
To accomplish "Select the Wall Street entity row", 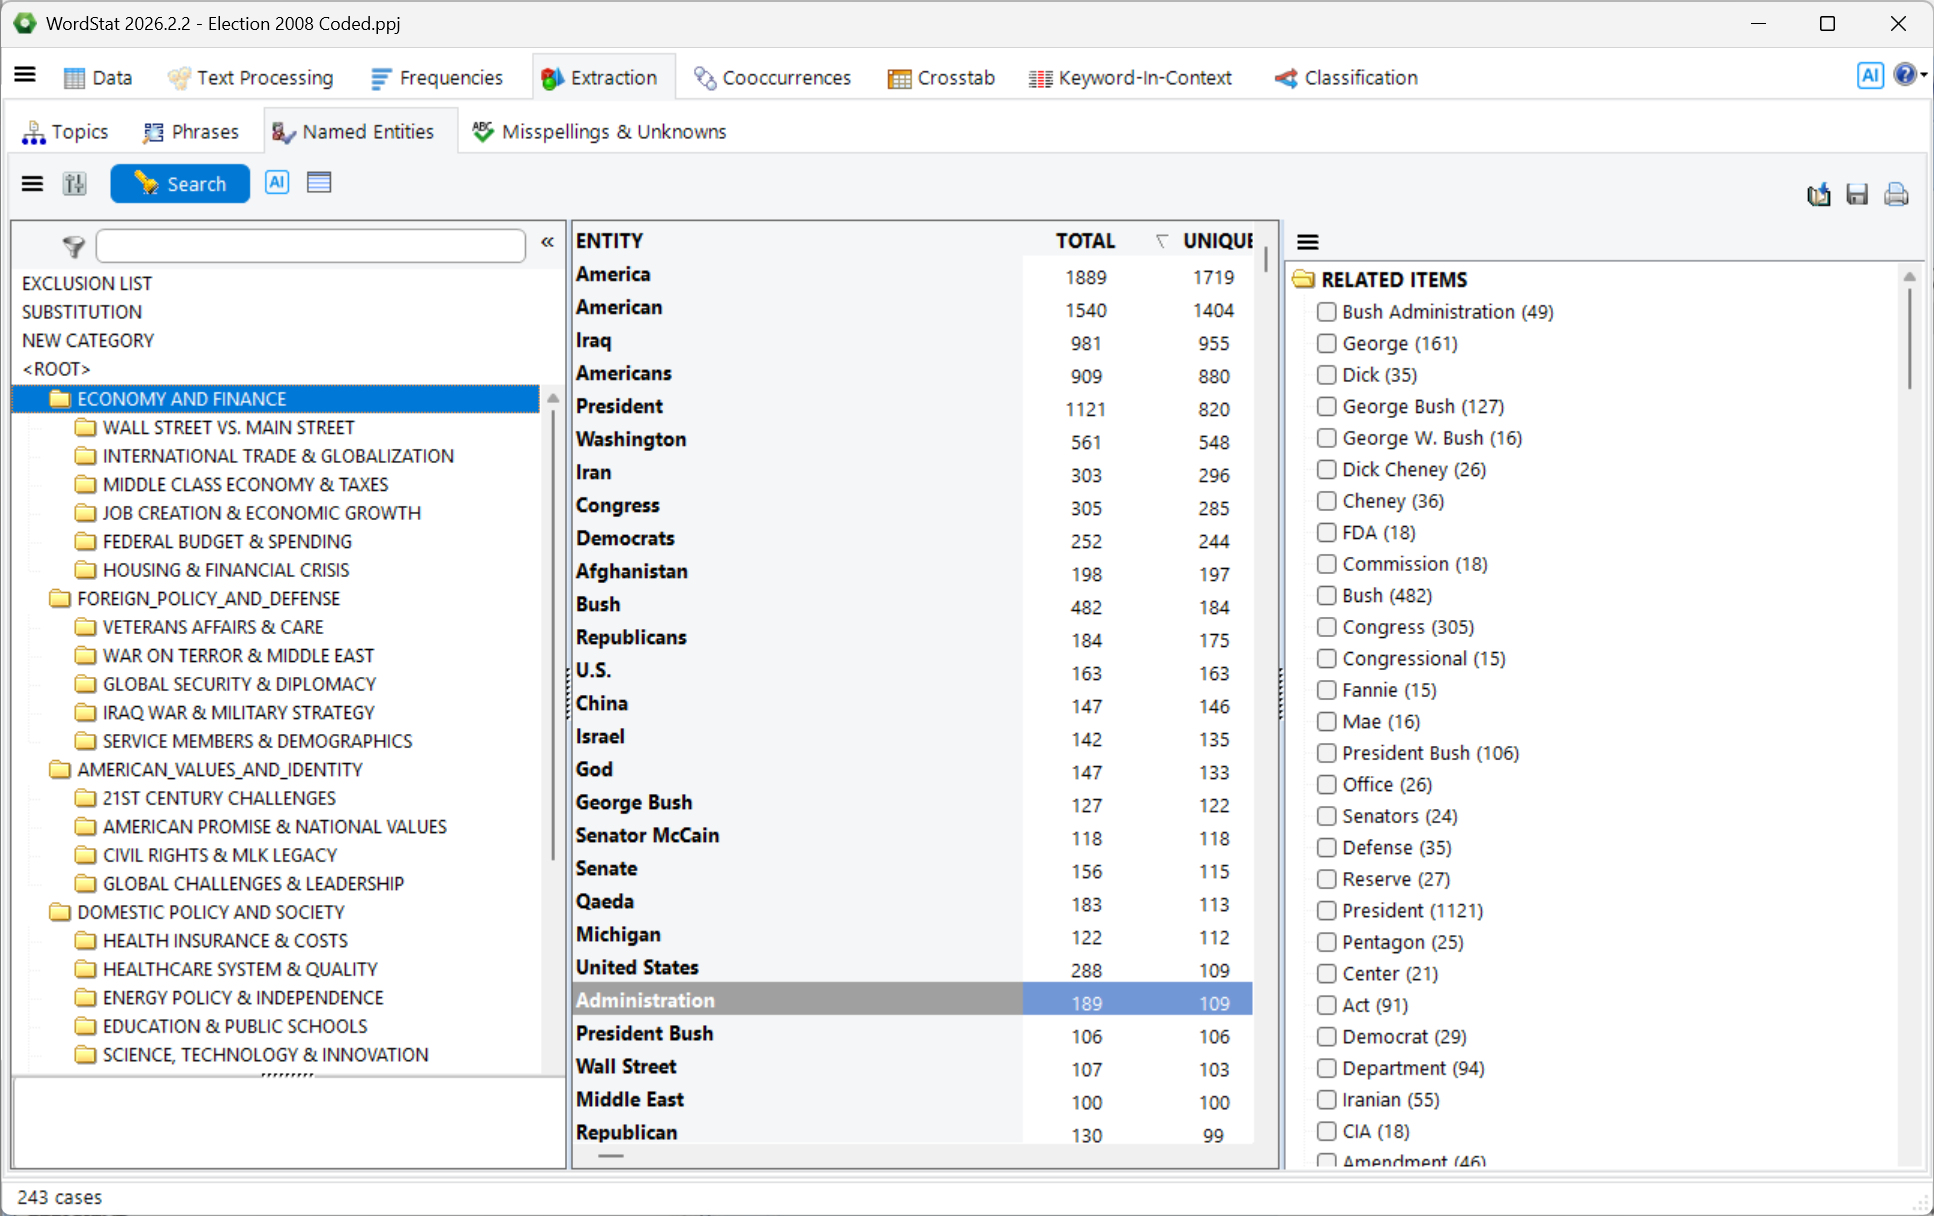I will pos(912,1067).
